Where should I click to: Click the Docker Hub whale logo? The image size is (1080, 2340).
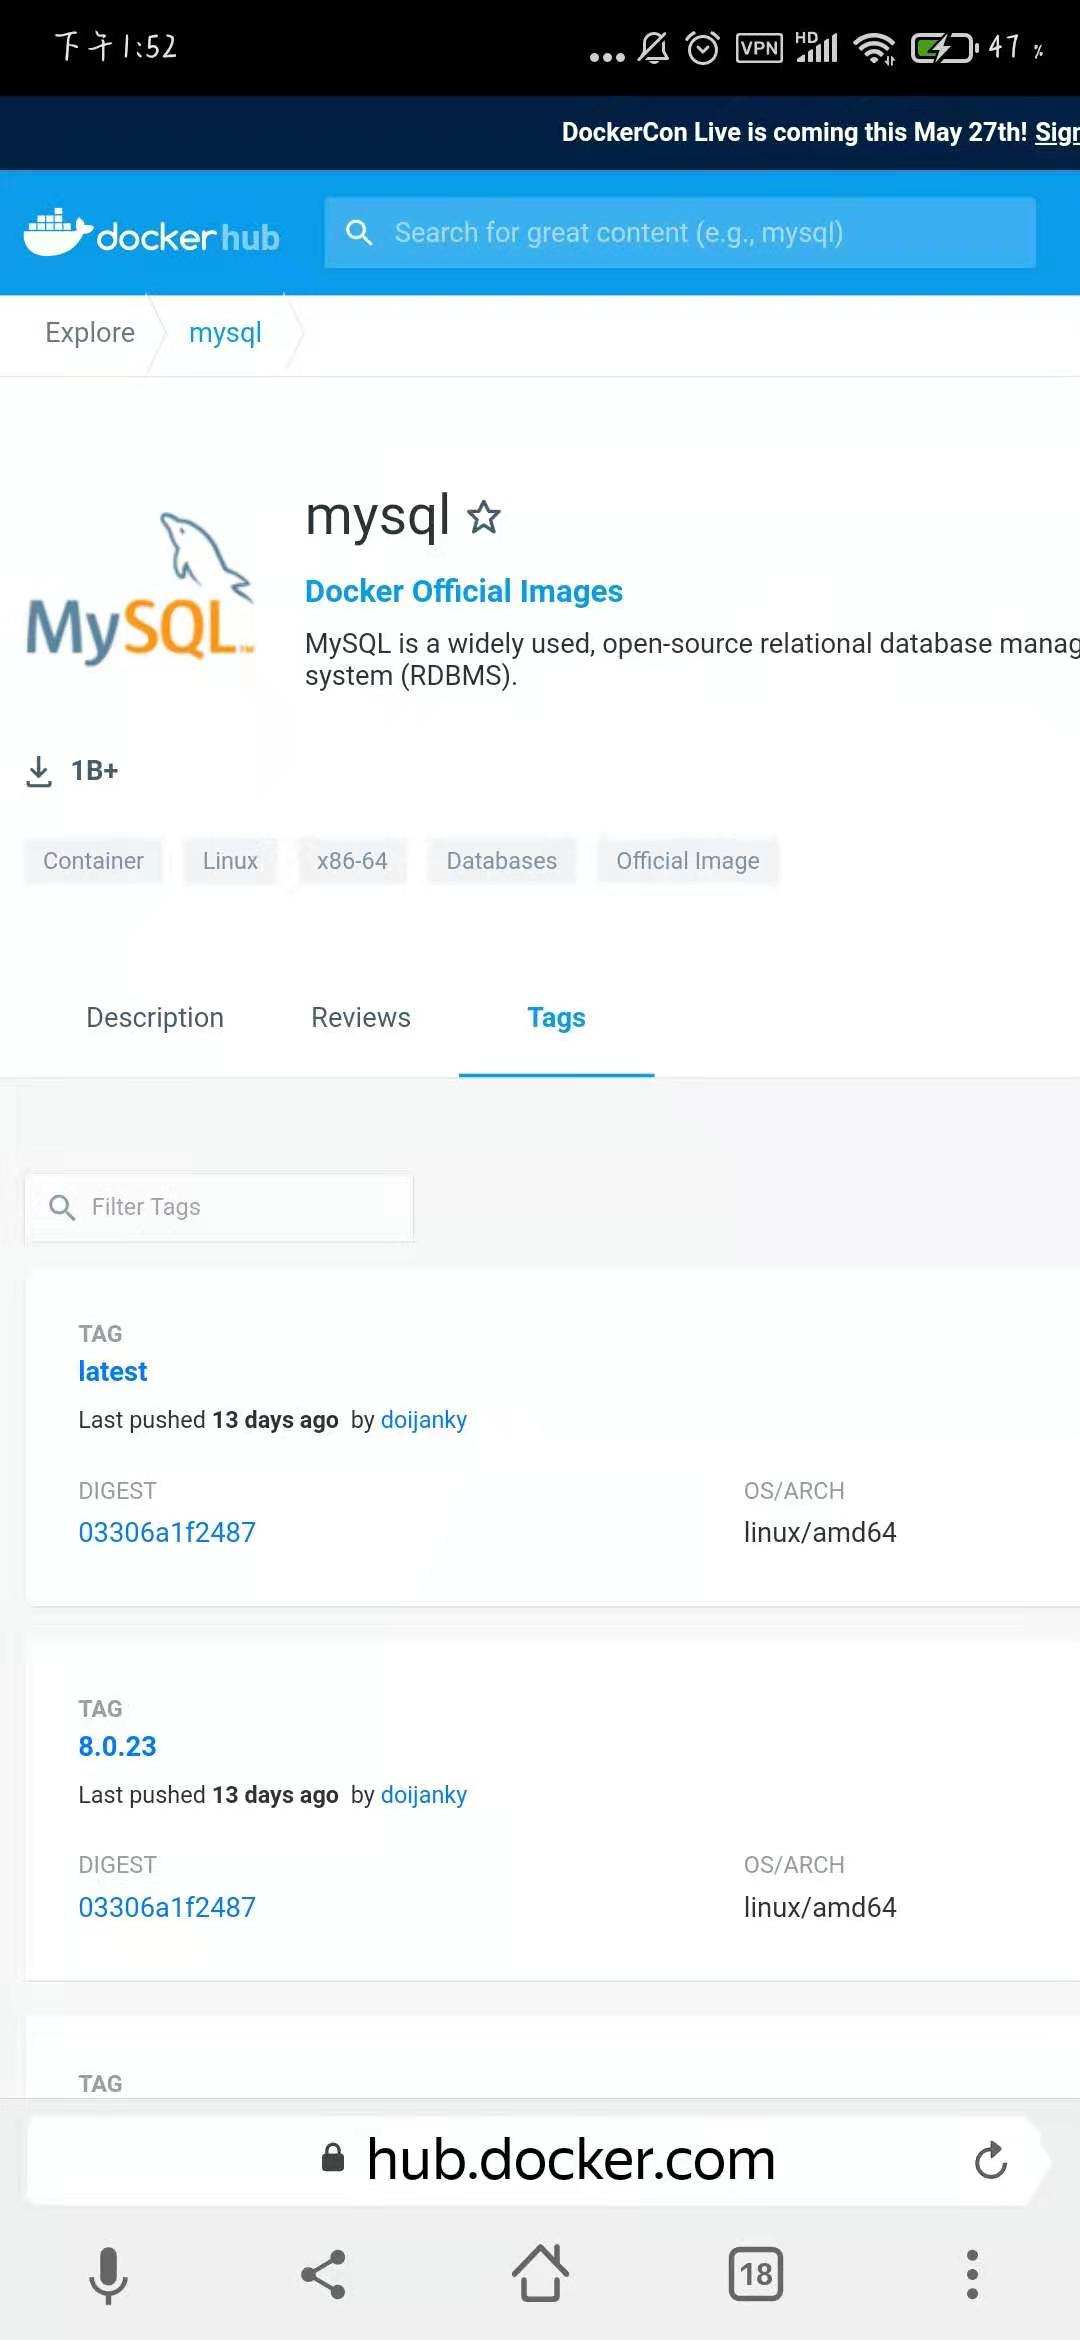click(150, 234)
